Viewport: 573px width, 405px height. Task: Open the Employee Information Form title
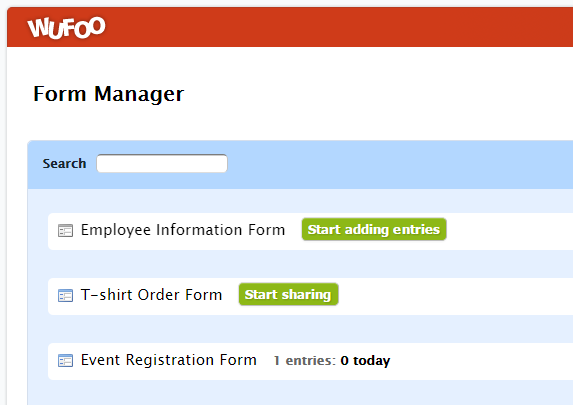[x=183, y=230]
